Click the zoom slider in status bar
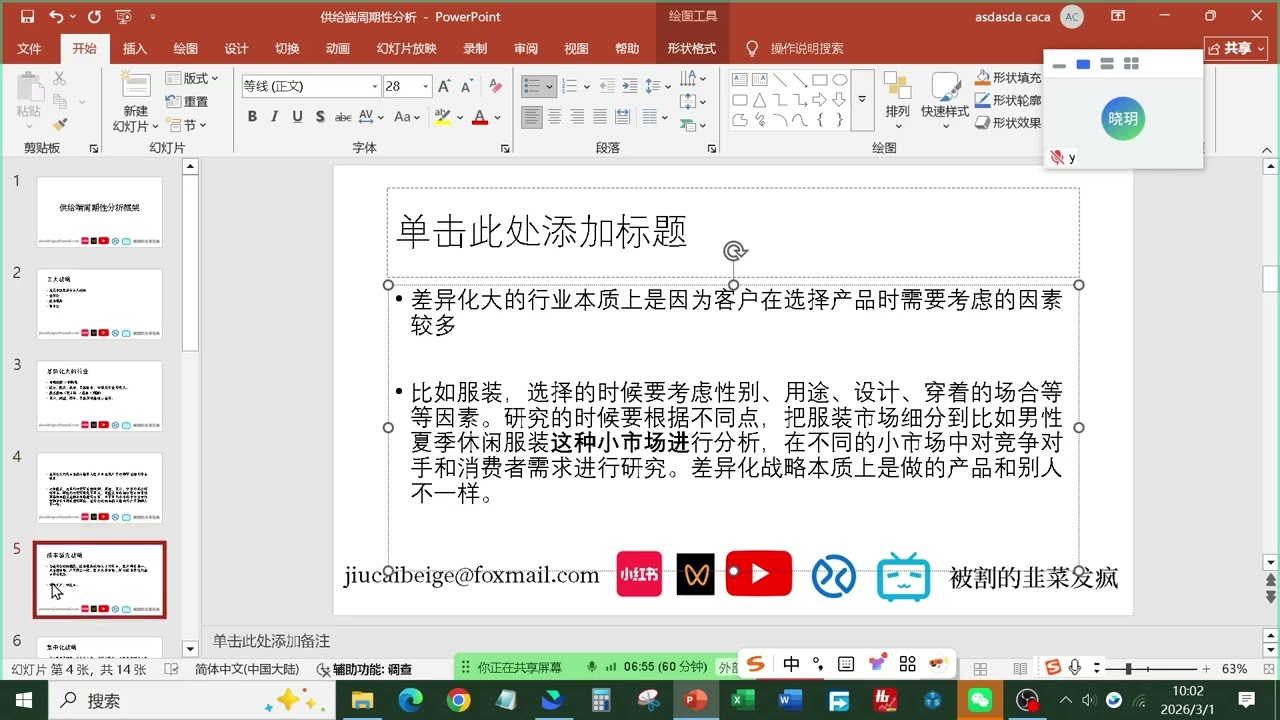The height and width of the screenshot is (720, 1280). click(1150, 669)
